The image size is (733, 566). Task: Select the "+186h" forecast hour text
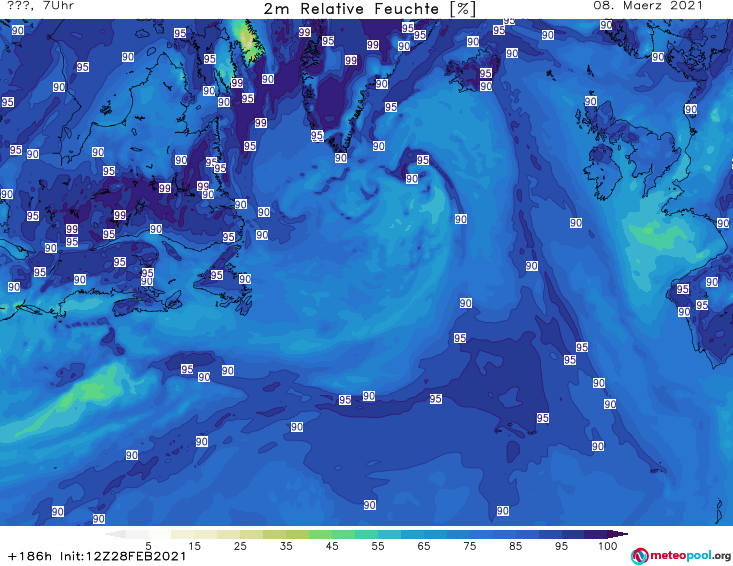click(x=30, y=556)
